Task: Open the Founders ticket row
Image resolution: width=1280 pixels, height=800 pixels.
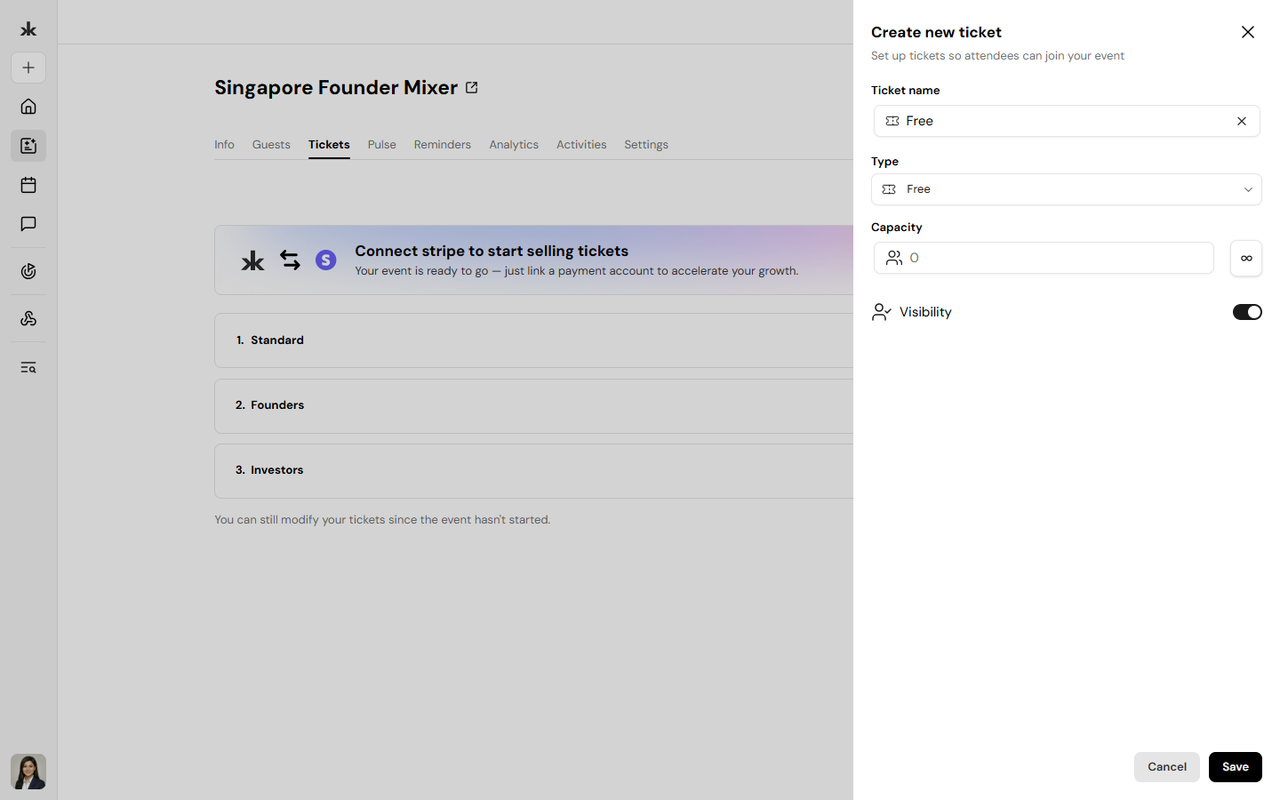Action: (534, 405)
